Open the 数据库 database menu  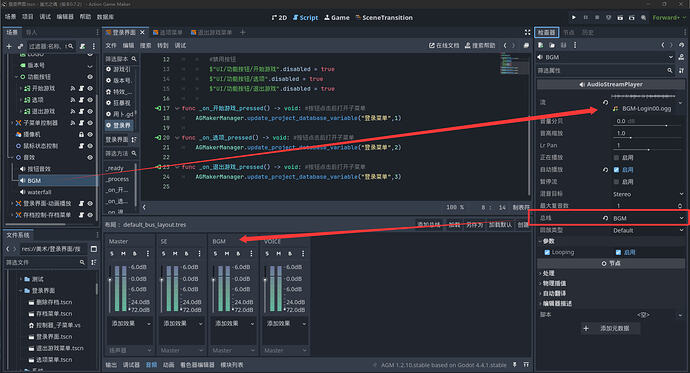coord(105,17)
